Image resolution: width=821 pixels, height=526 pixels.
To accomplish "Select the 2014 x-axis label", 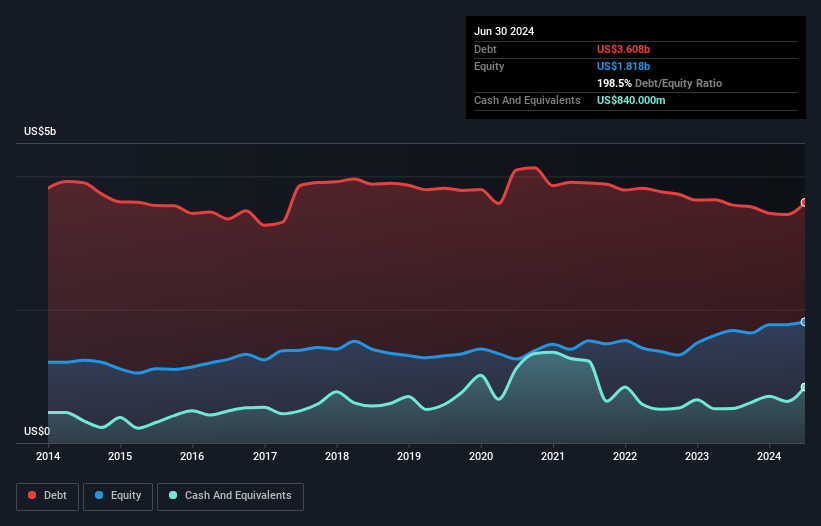I will (x=48, y=456).
